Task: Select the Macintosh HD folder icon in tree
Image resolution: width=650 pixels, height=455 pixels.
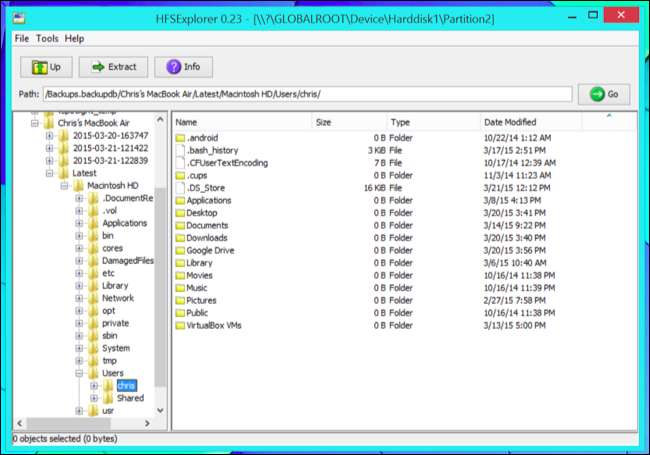Action: coord(78,186)
